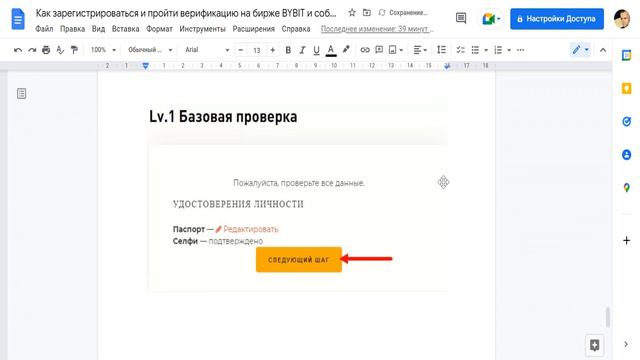Open the editing mode dropdown

[580, 50]
